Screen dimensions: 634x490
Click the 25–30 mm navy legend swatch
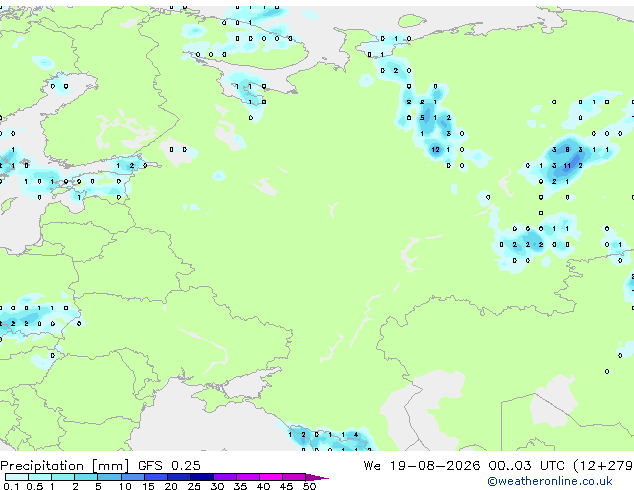202,477
